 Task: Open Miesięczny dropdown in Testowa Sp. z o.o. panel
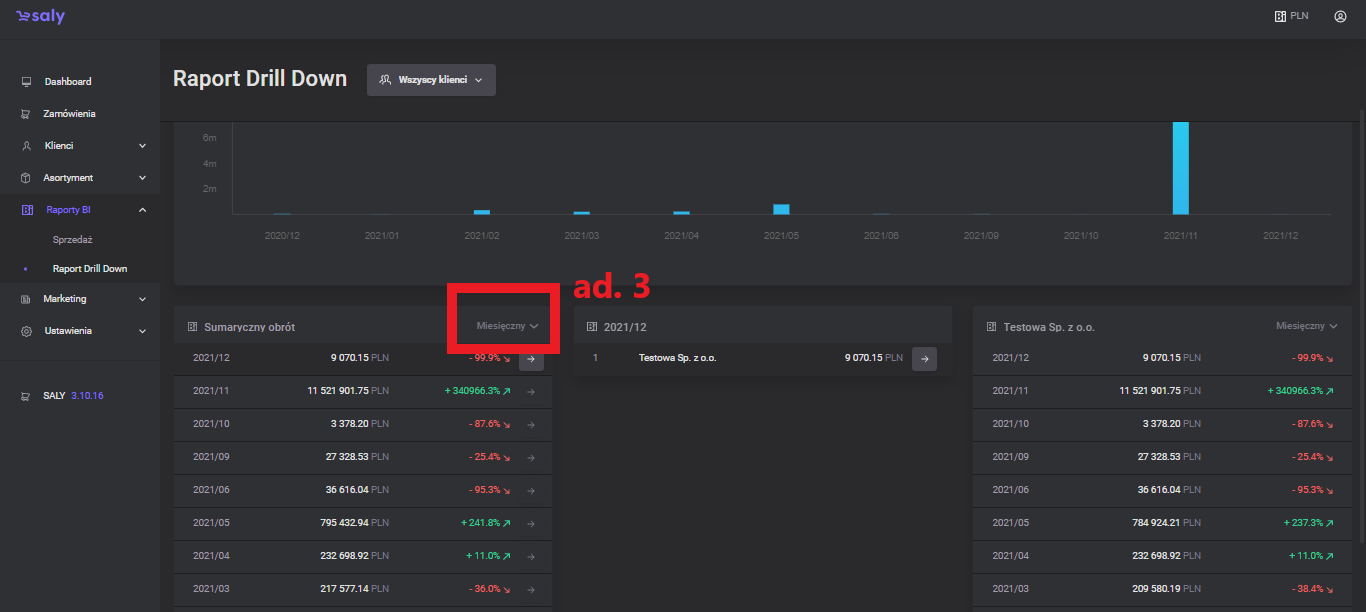point(1306,326)
